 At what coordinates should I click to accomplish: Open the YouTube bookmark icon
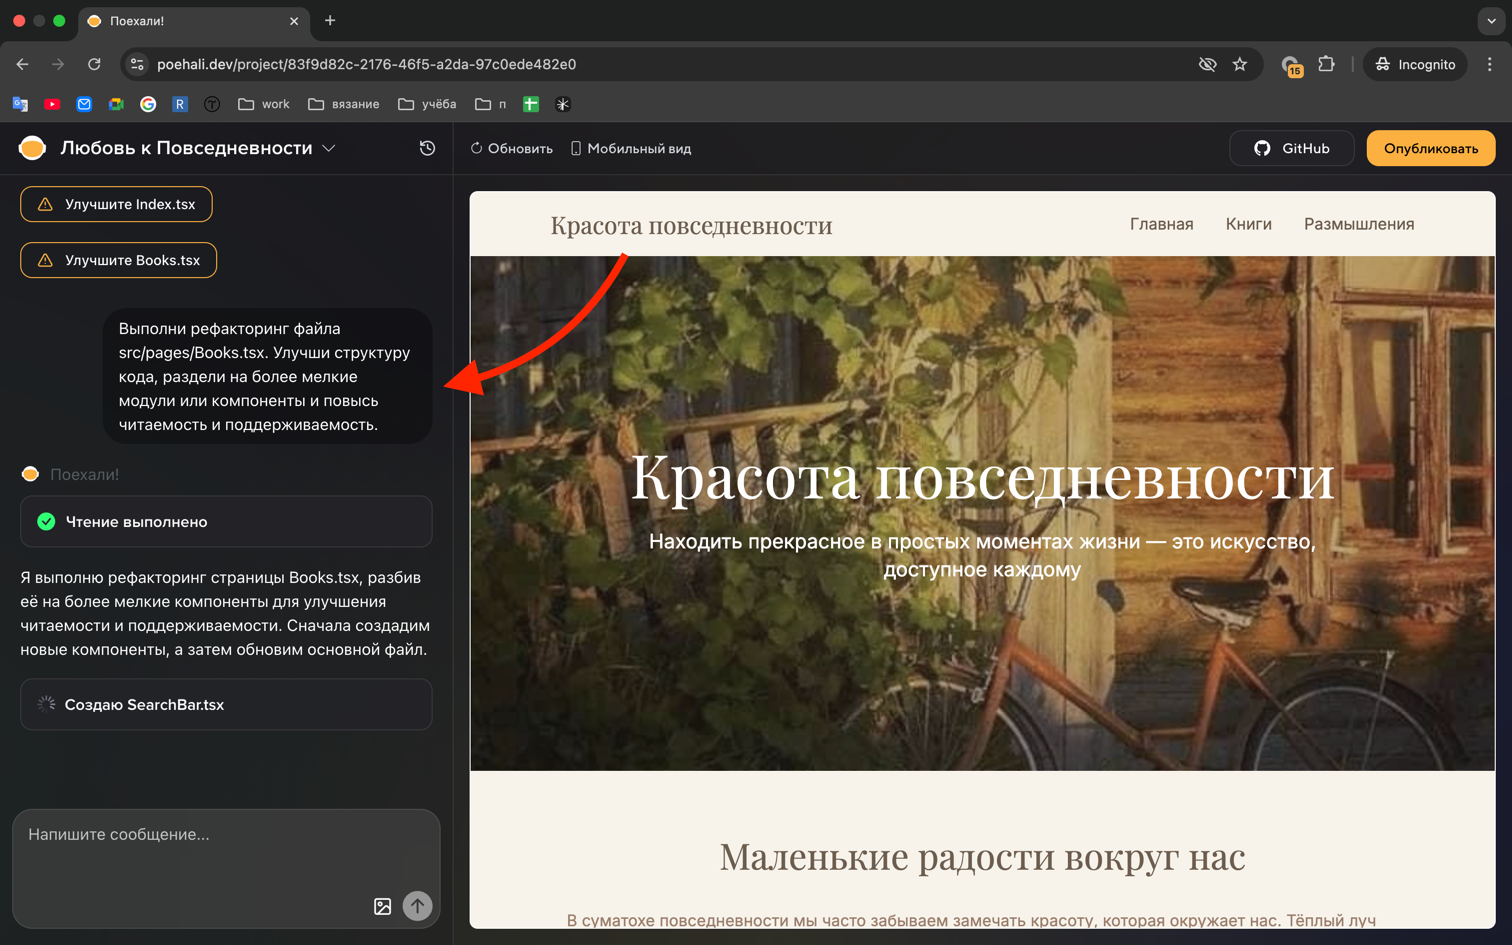coord(52,103)
